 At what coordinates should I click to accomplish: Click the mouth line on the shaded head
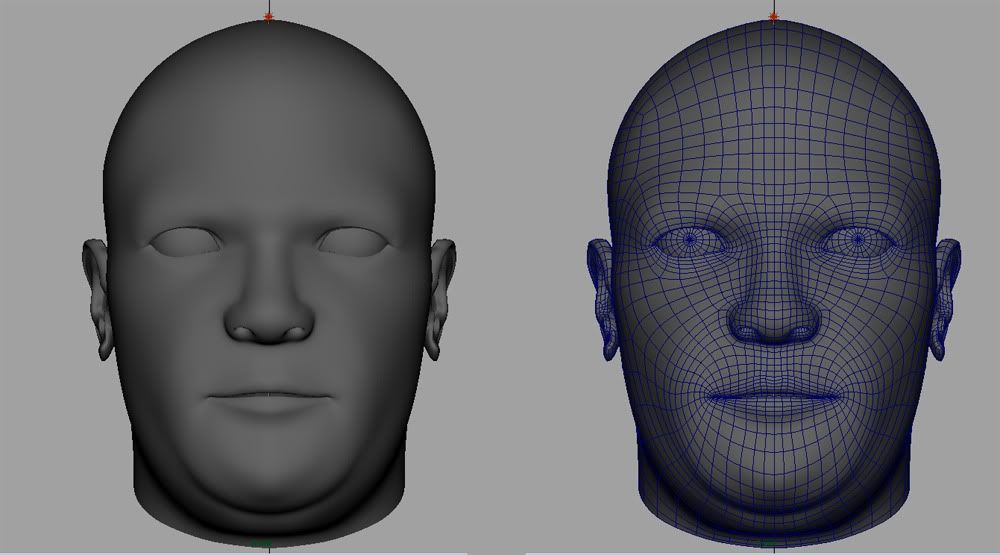[x=270, y=396]
